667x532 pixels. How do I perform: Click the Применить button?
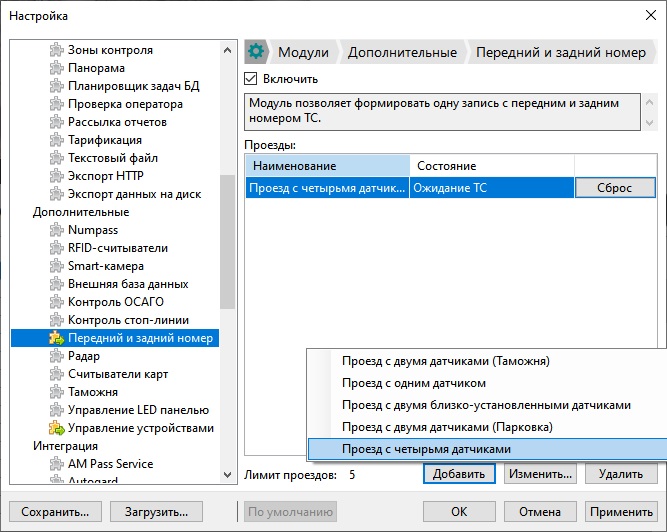pos(621,512)
